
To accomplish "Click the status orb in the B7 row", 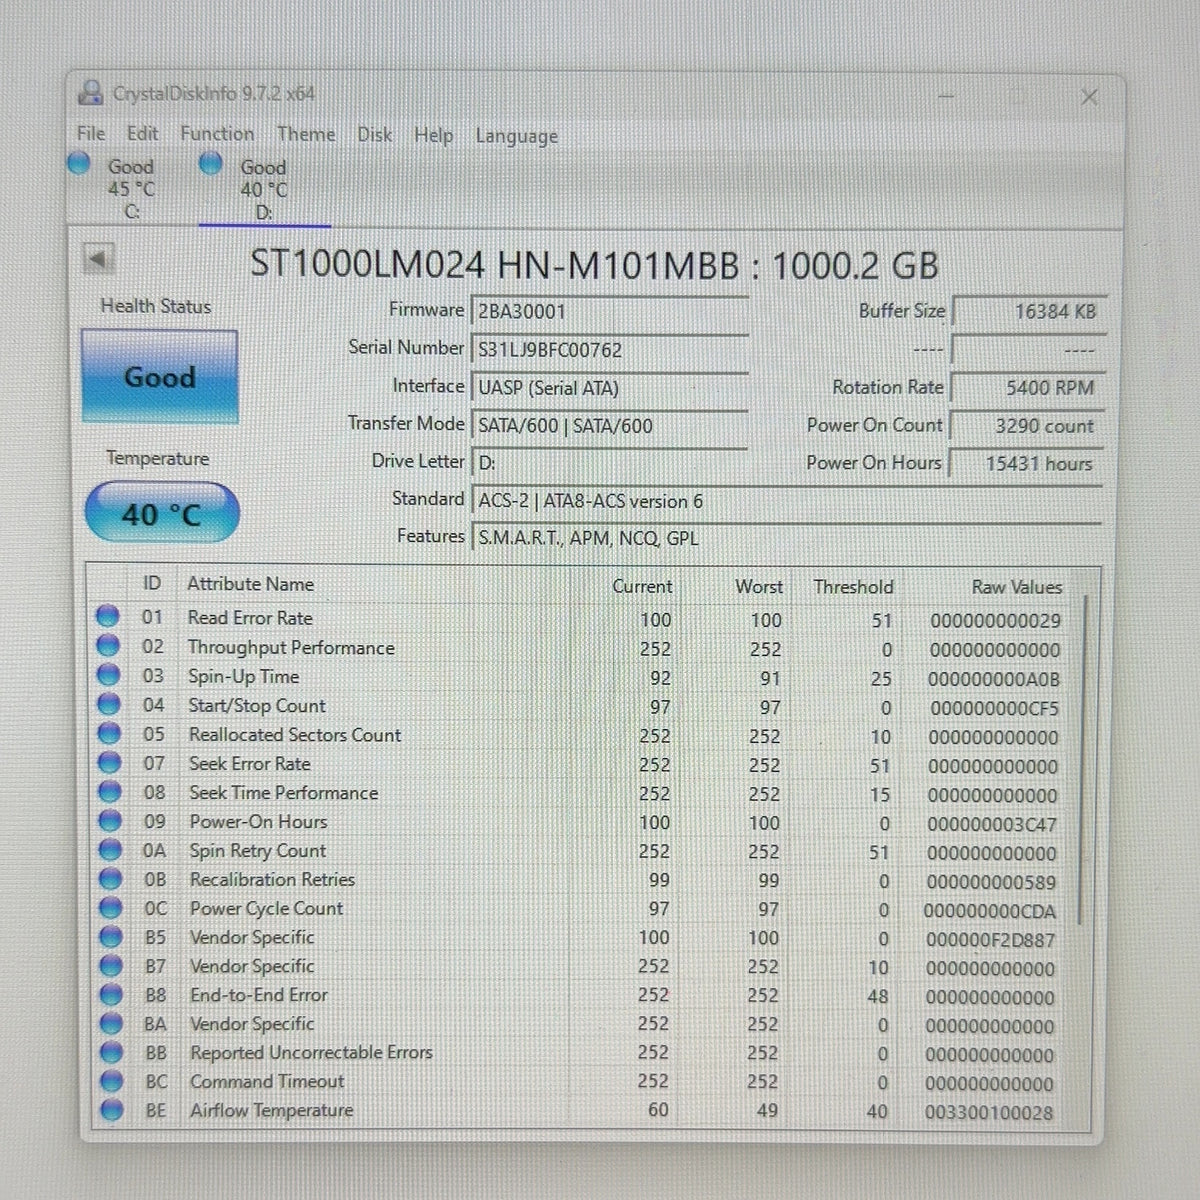I will click(110, 965).
